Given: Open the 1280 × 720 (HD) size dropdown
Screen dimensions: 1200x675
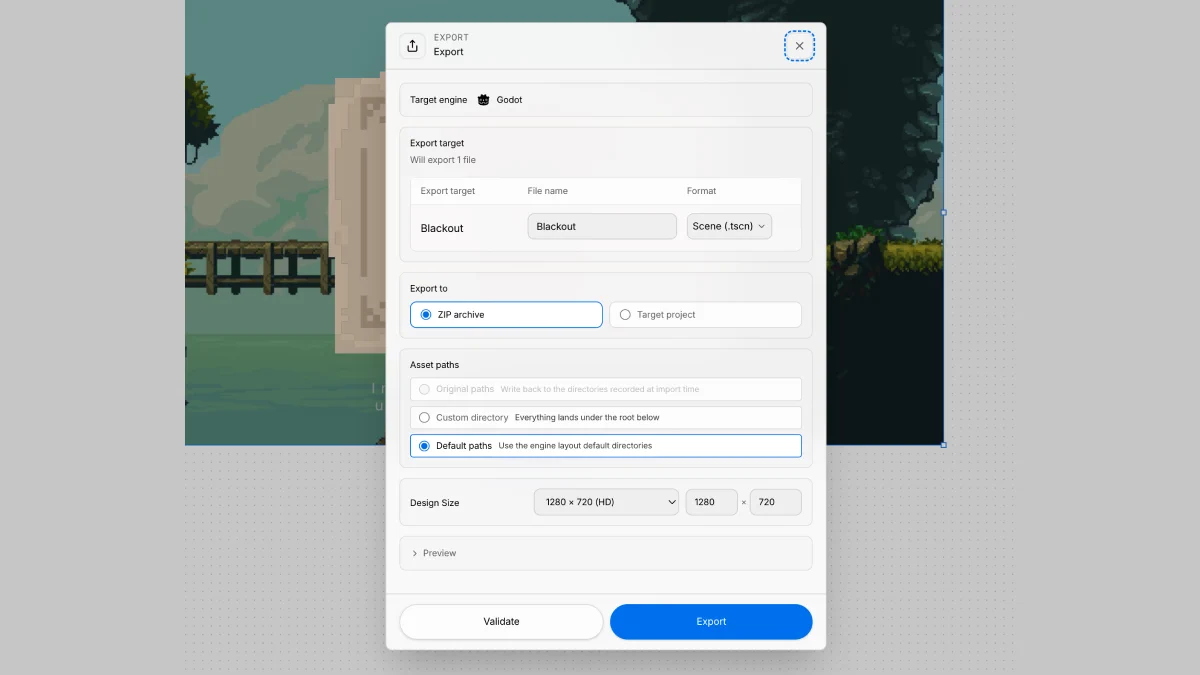Looking at the screenshot, I should pyautogui.click(x=606, y=502).
